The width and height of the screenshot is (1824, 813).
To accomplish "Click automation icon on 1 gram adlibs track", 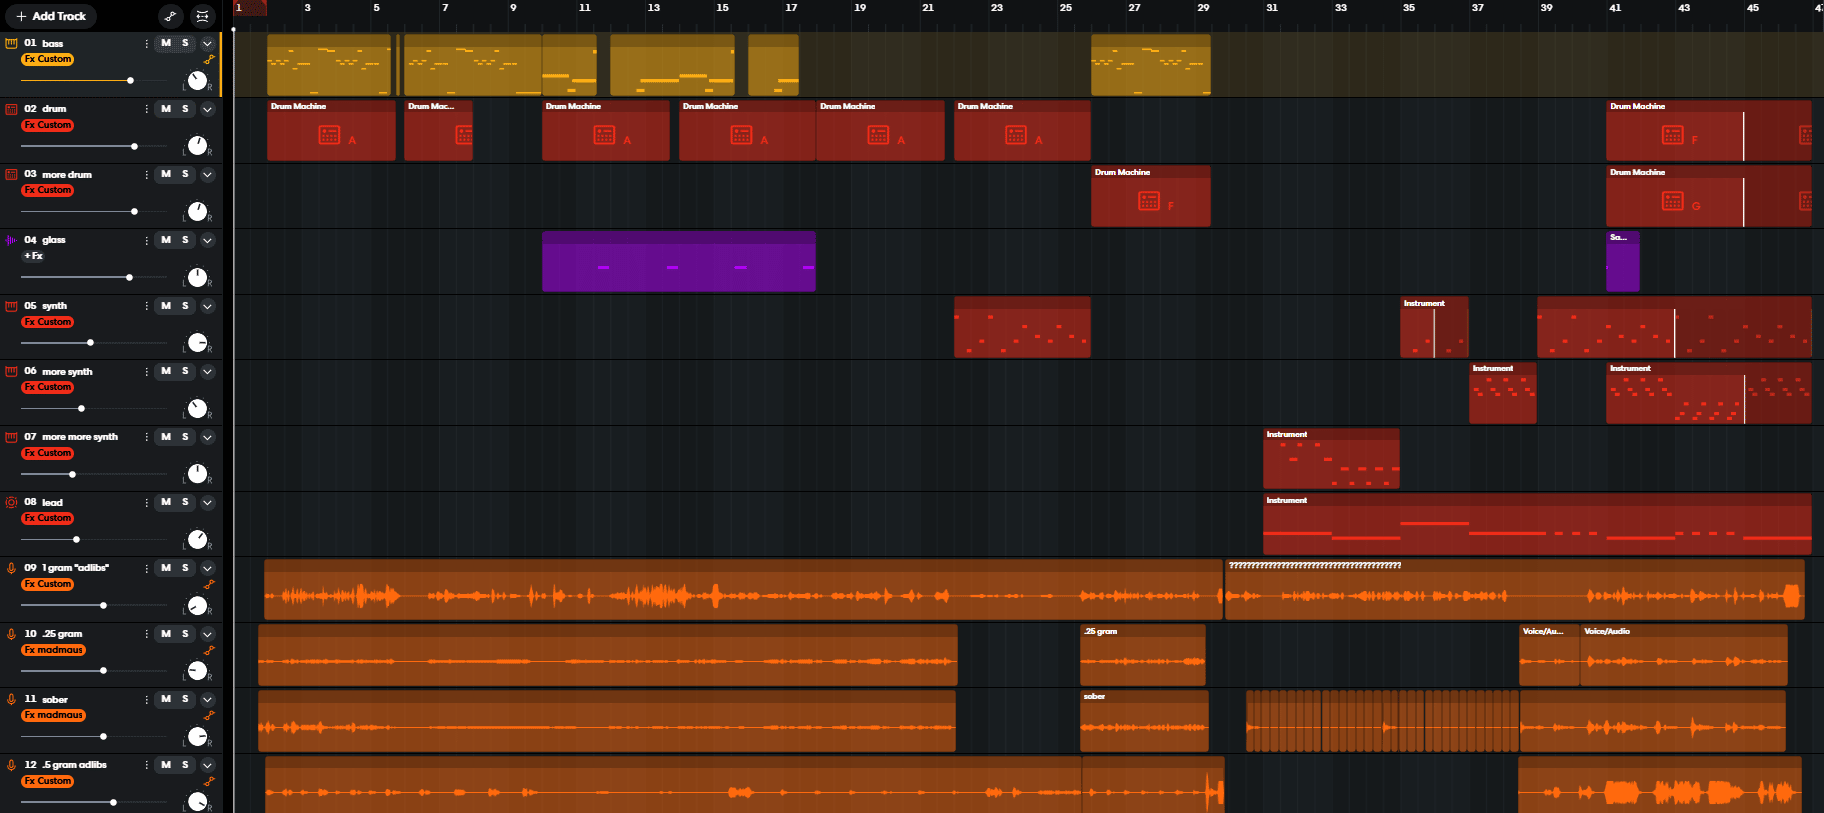I will pyautogui.click(x=209, y=585).
